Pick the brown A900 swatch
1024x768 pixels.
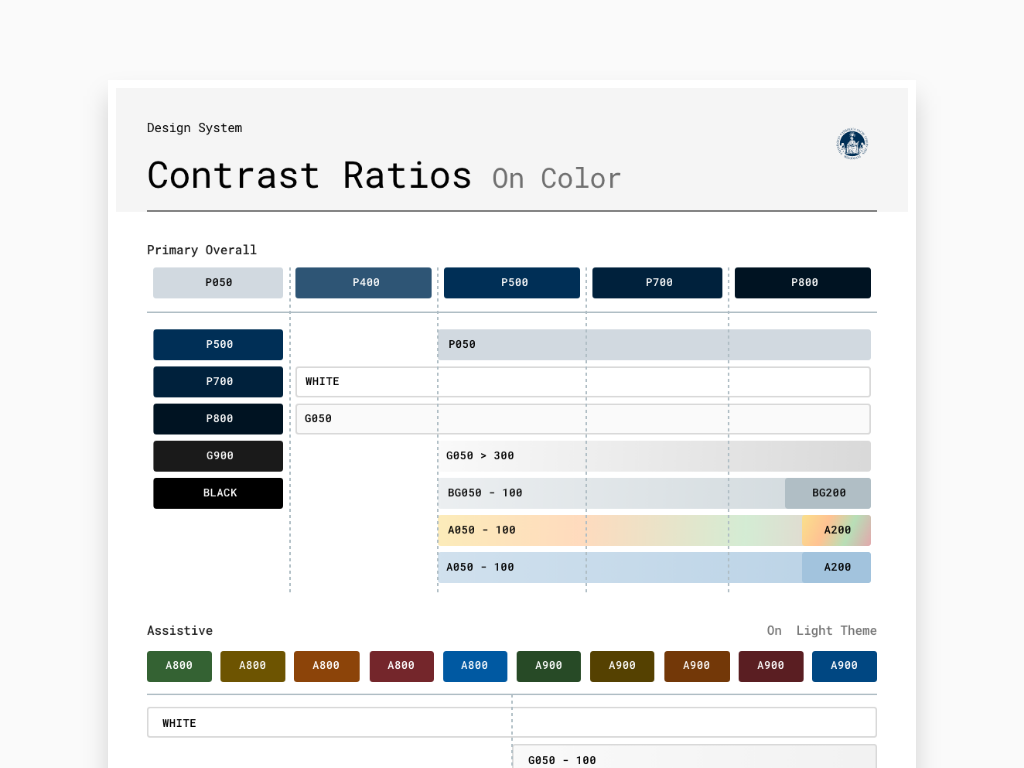click(x=697, y=666)
